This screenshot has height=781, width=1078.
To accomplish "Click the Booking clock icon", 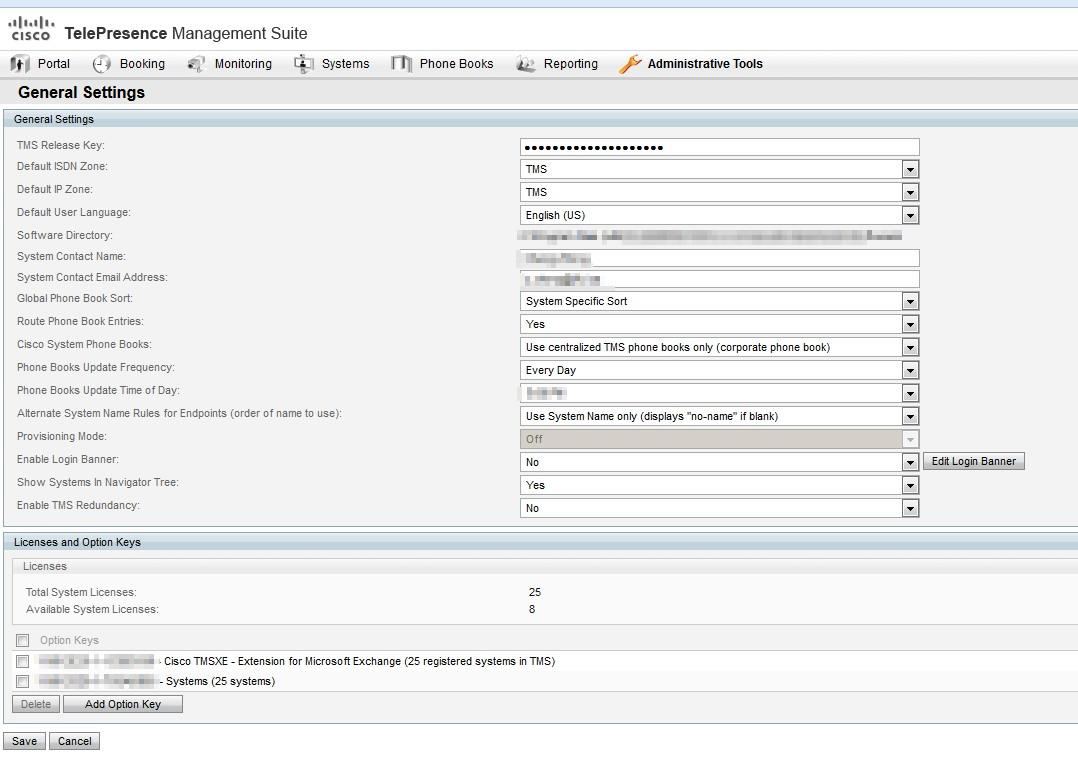I will click(x=101, y=64).
